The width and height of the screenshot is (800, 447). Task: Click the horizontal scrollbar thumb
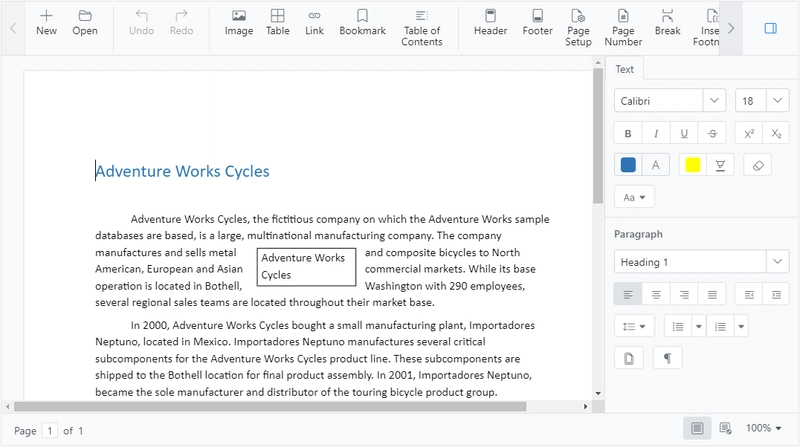[x=270, y=406]
